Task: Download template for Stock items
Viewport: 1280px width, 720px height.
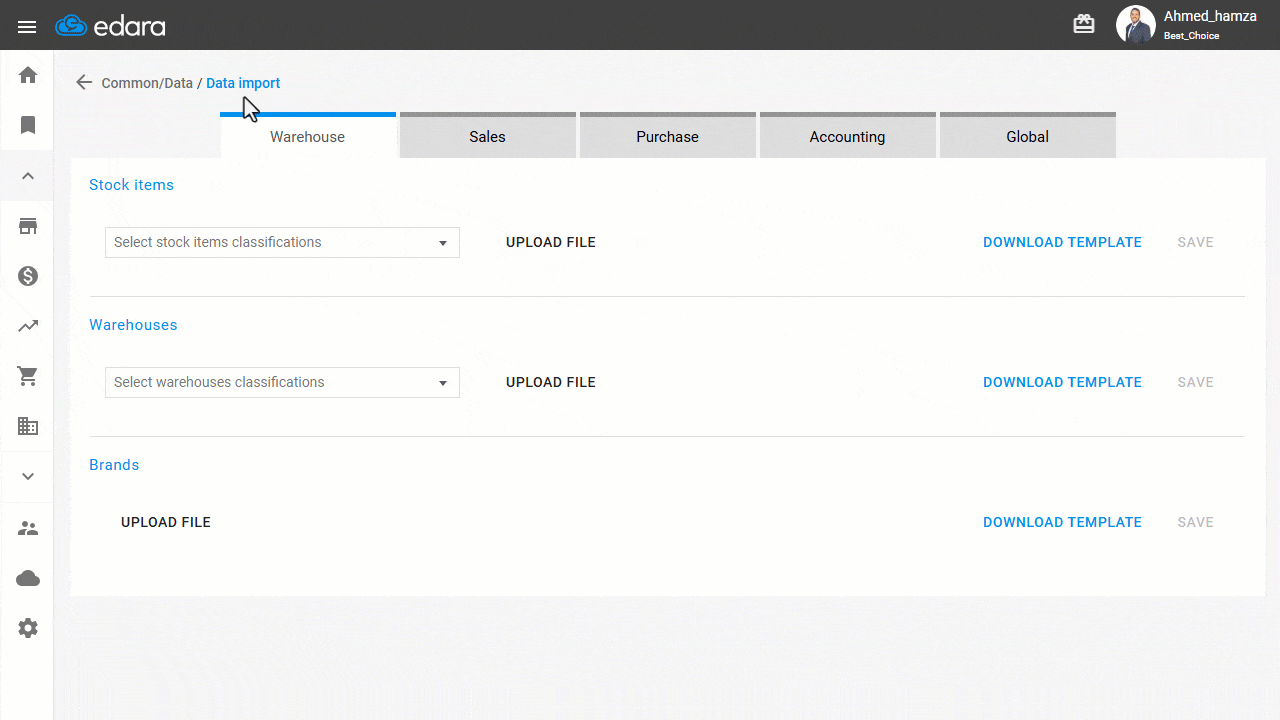Action: point(1062,242)
